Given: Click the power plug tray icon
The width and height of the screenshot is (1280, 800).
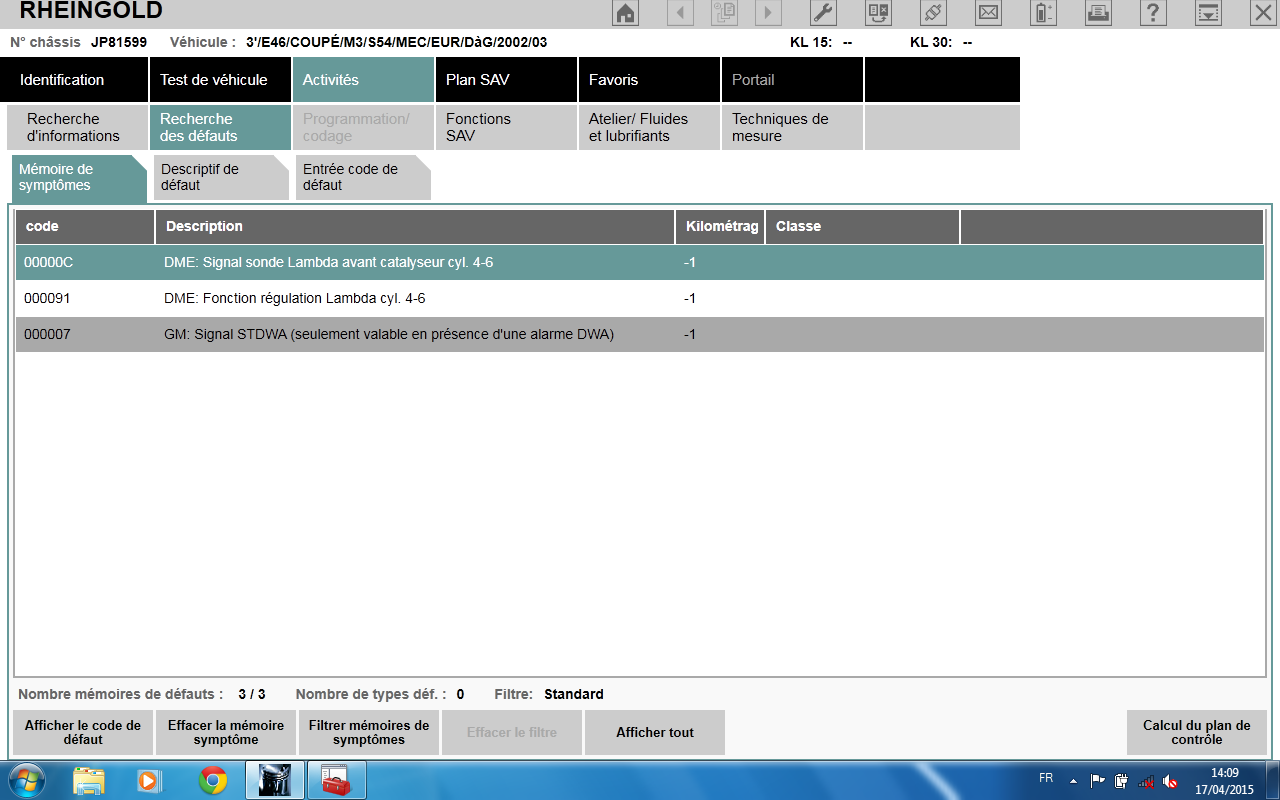Looking at the screenshot, I should [1122, 781].
